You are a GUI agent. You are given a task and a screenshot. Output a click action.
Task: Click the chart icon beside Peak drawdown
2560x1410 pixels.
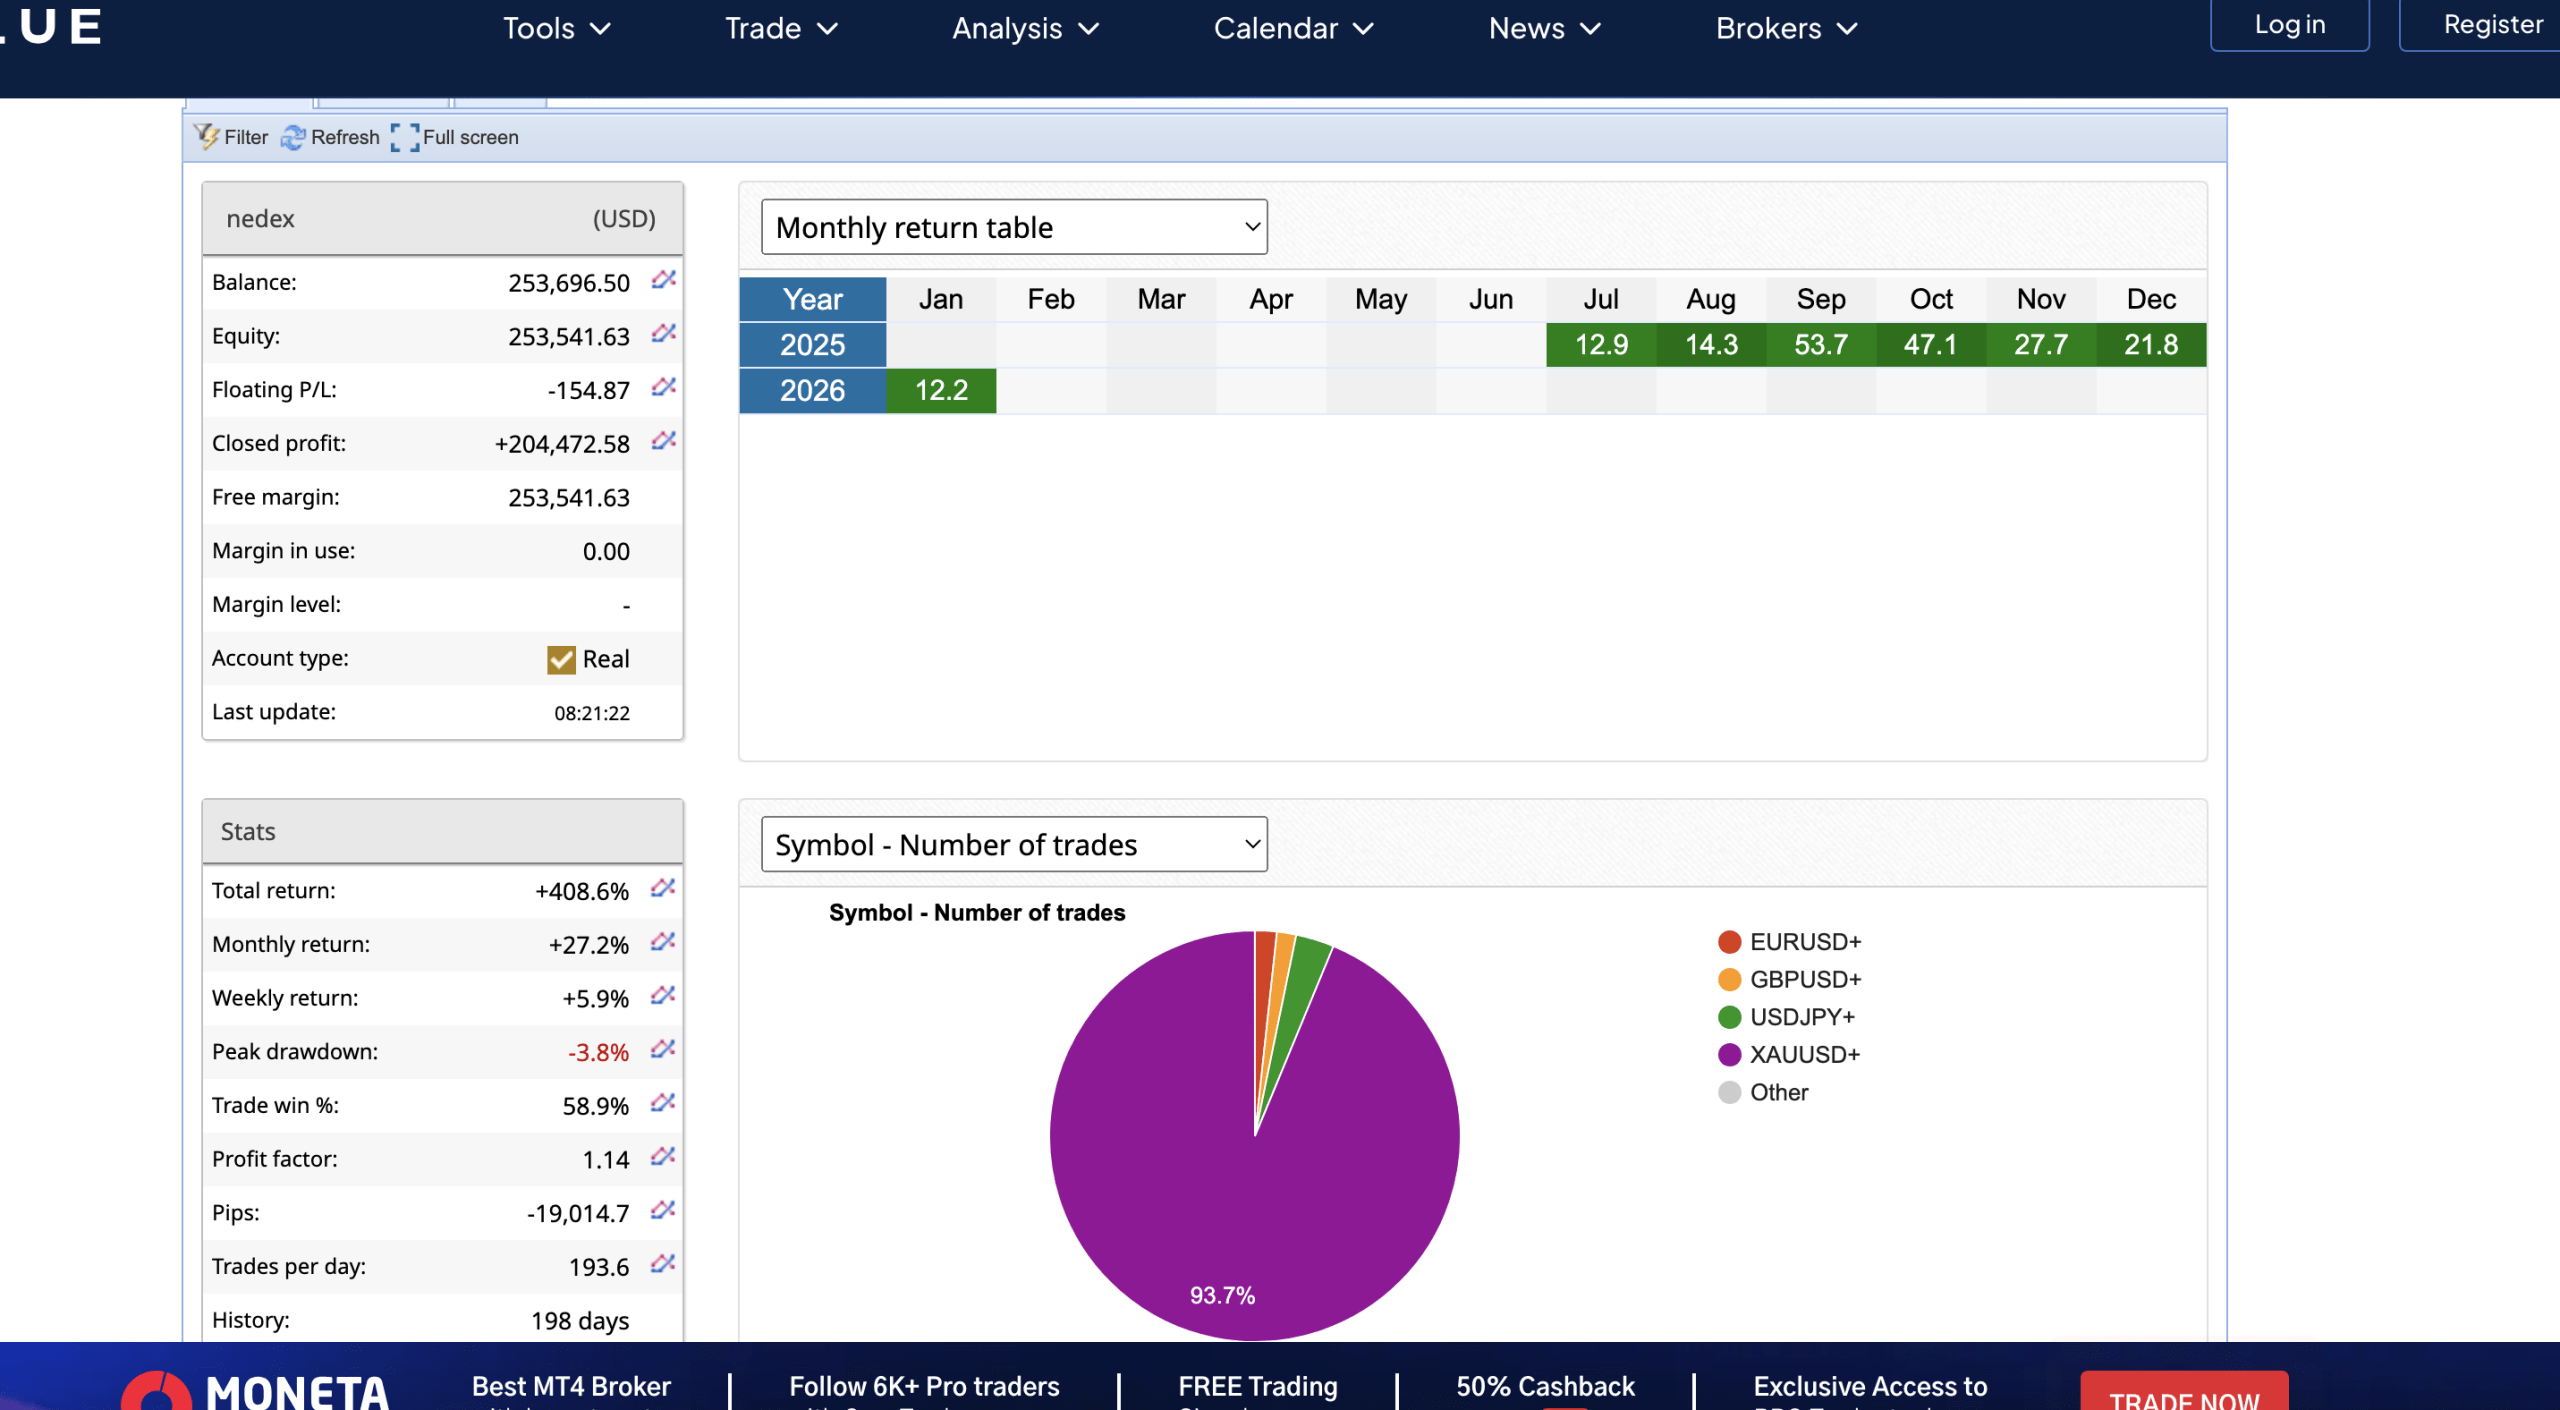click(x=661, y=1050)
